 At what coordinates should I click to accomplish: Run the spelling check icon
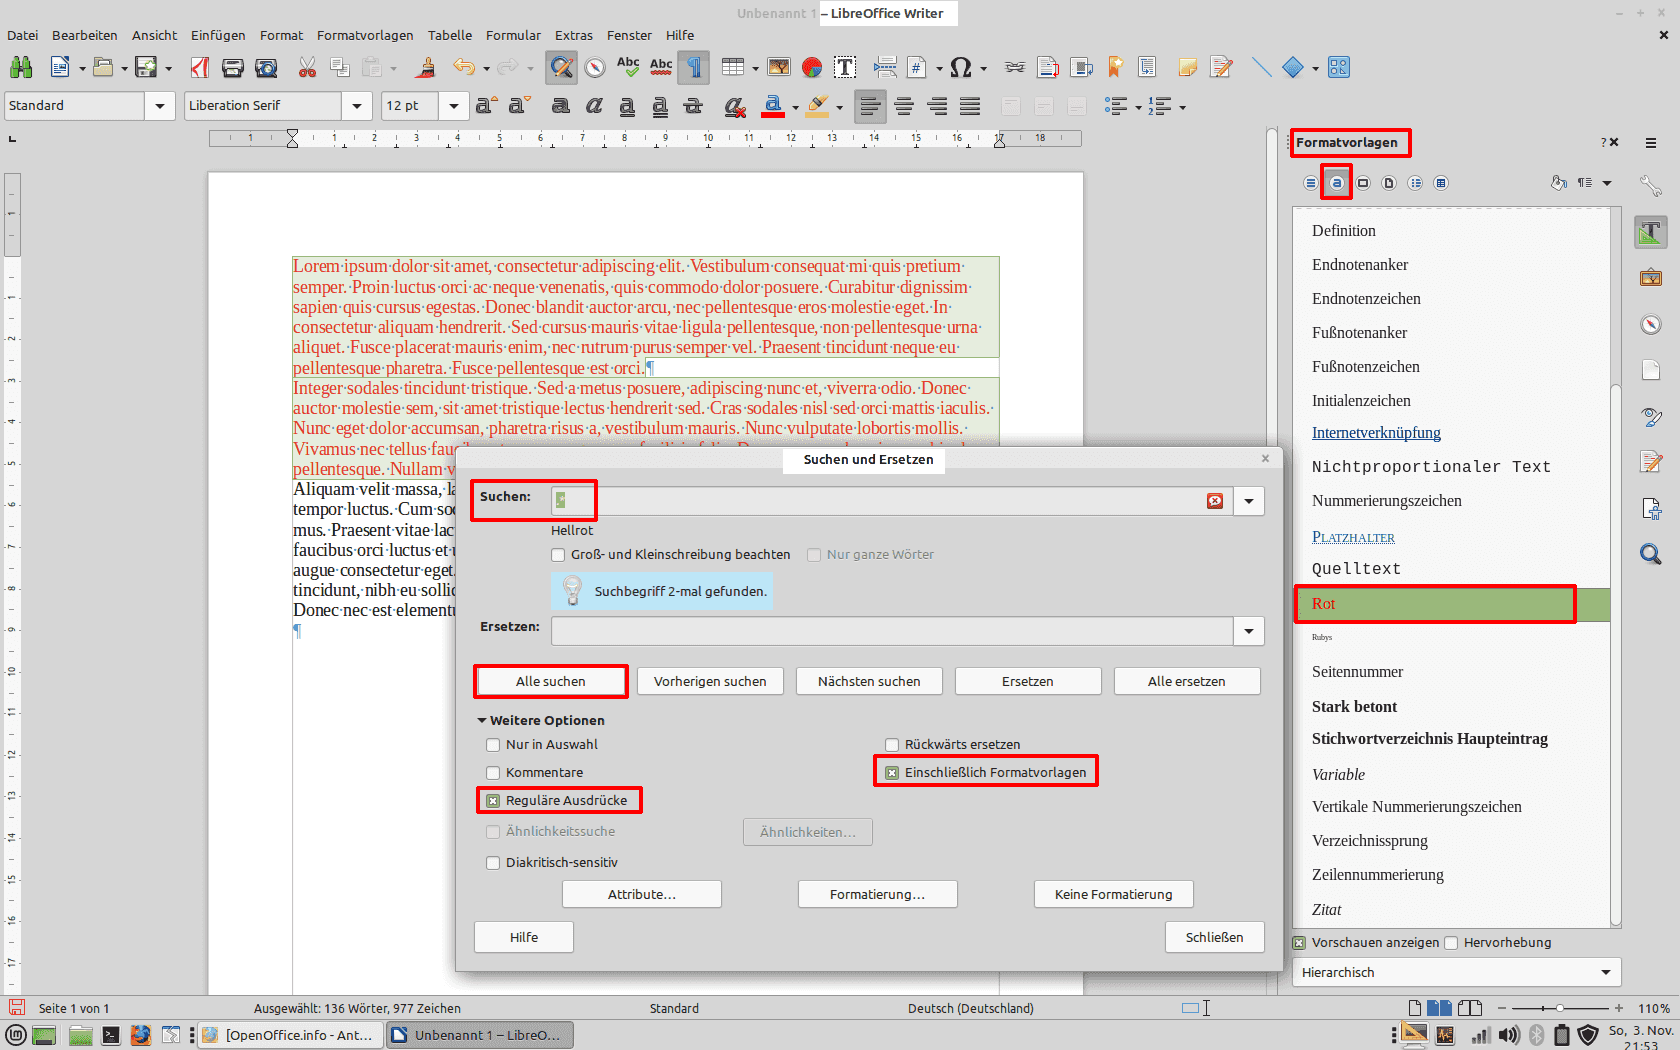628,67
